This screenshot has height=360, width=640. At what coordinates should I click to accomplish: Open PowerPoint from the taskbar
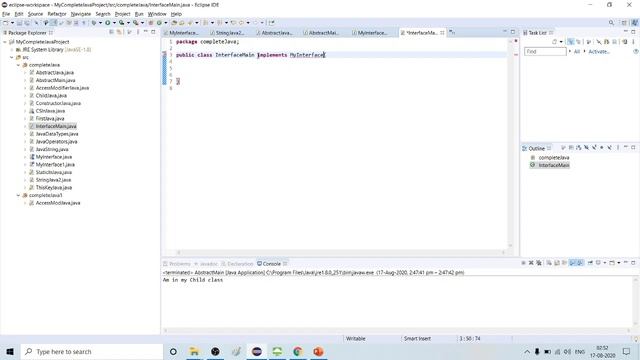(x=318, y=351)
